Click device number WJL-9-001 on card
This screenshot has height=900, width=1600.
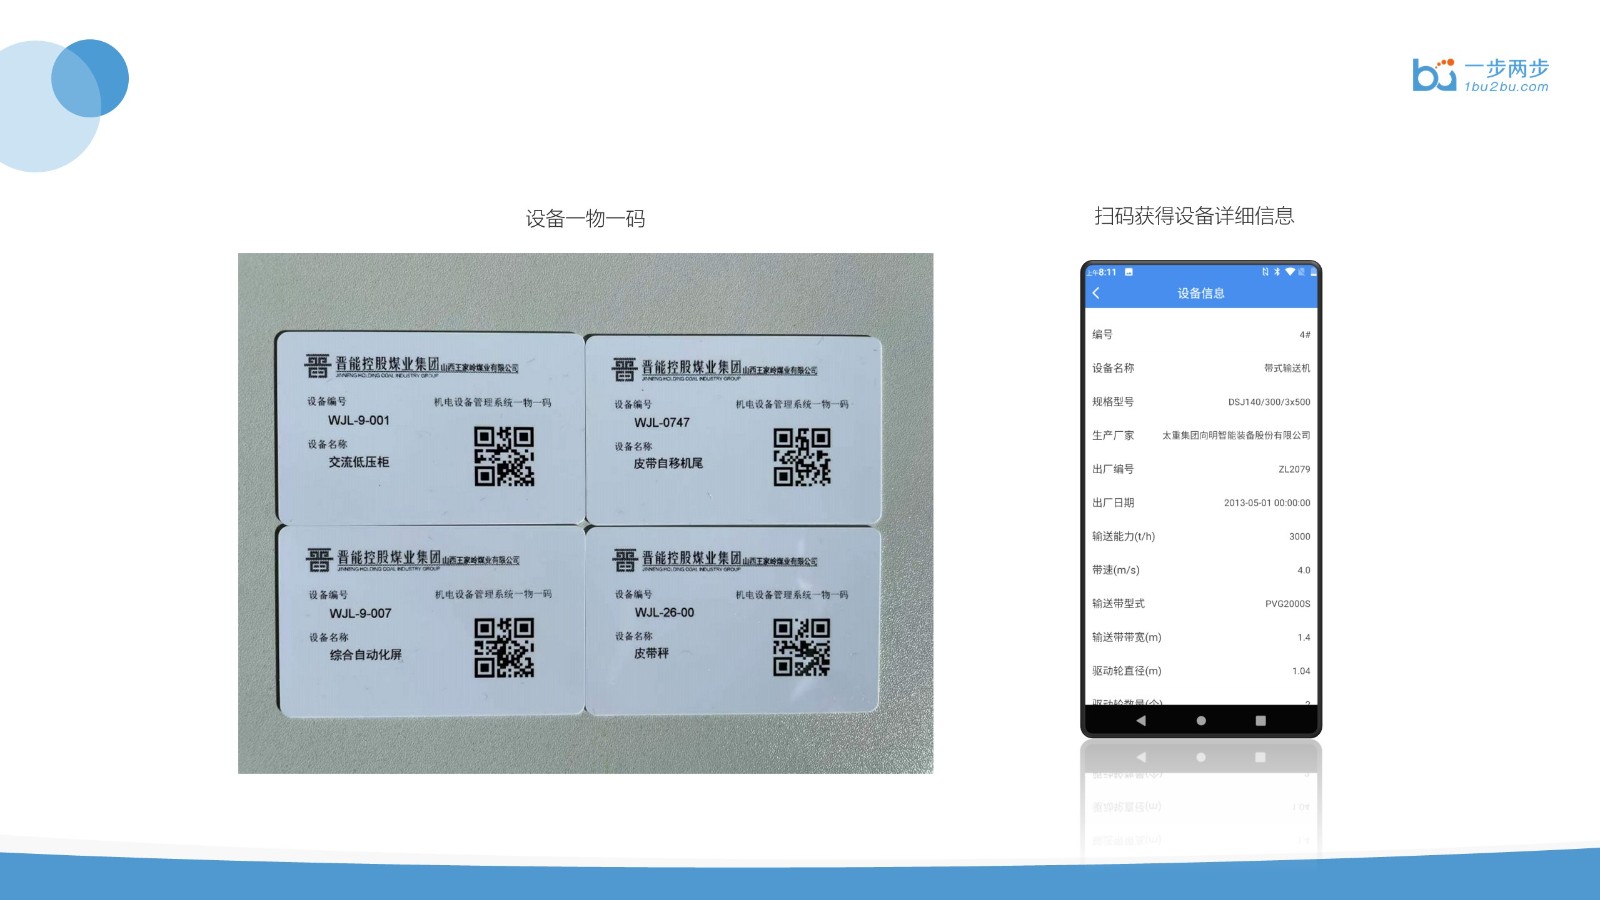point(359,421)
